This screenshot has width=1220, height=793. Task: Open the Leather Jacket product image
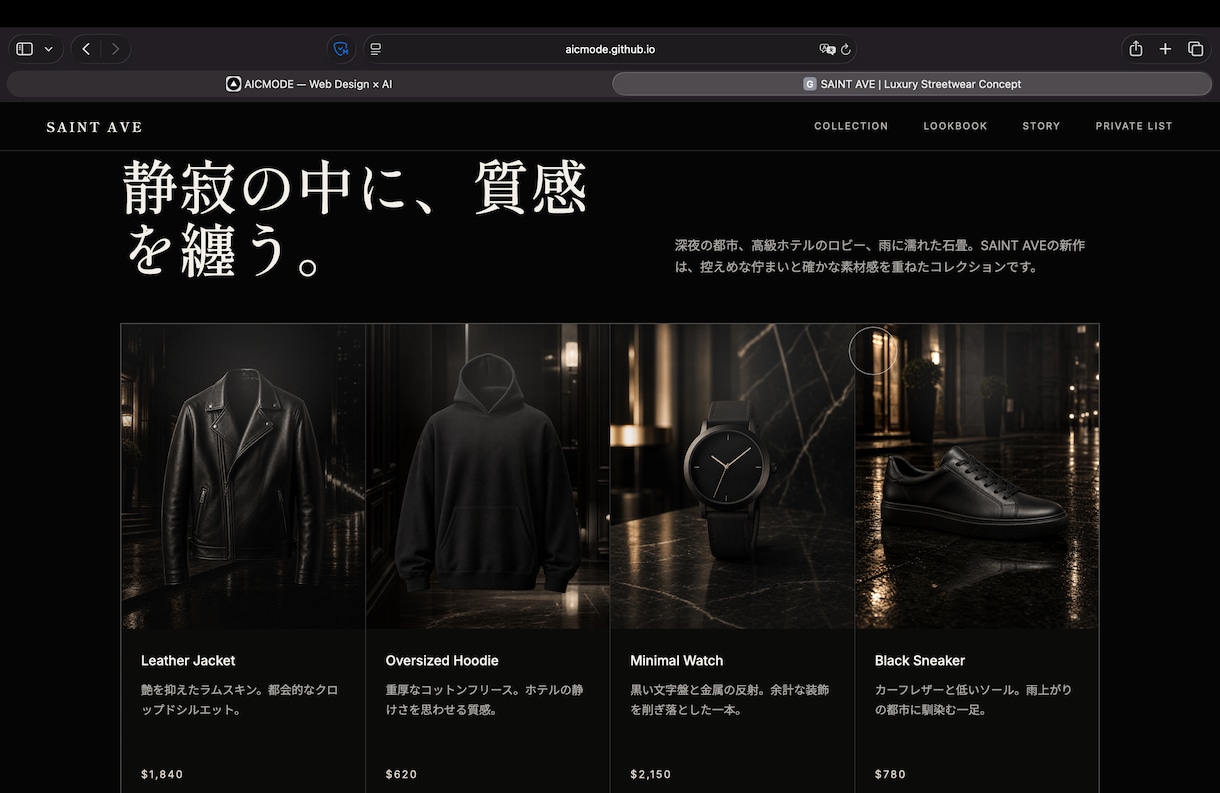pos(243,476)
